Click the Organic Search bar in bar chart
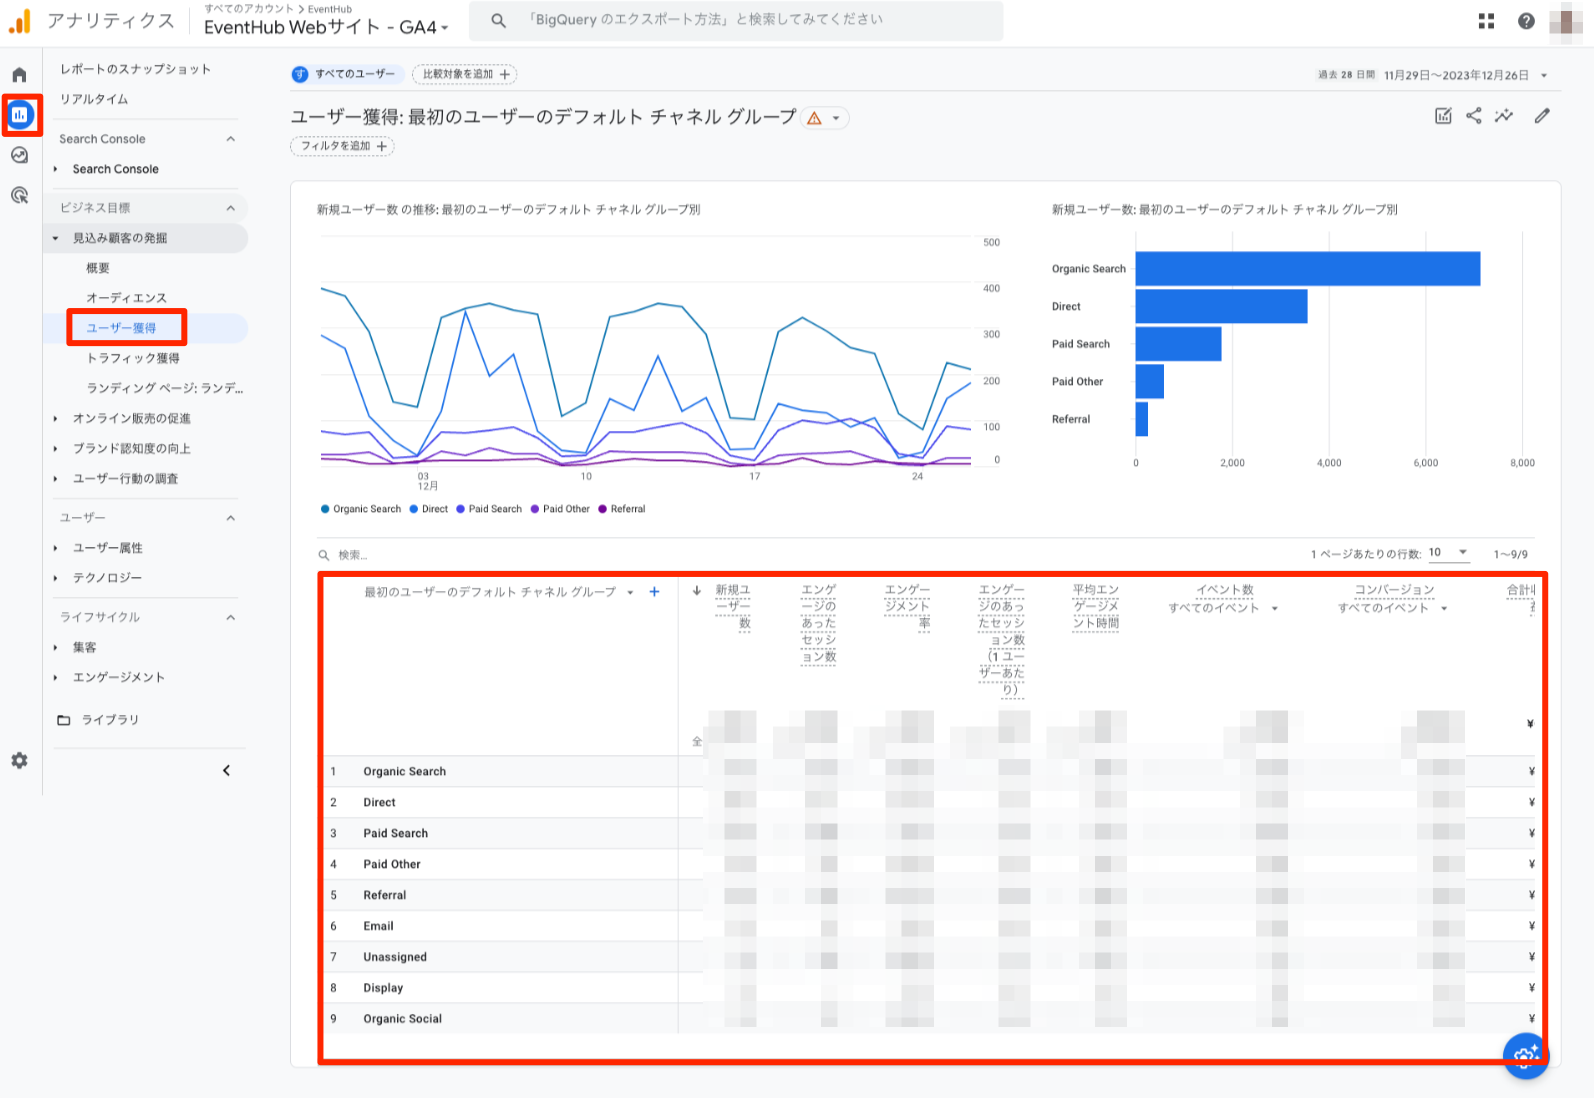 1307,269
